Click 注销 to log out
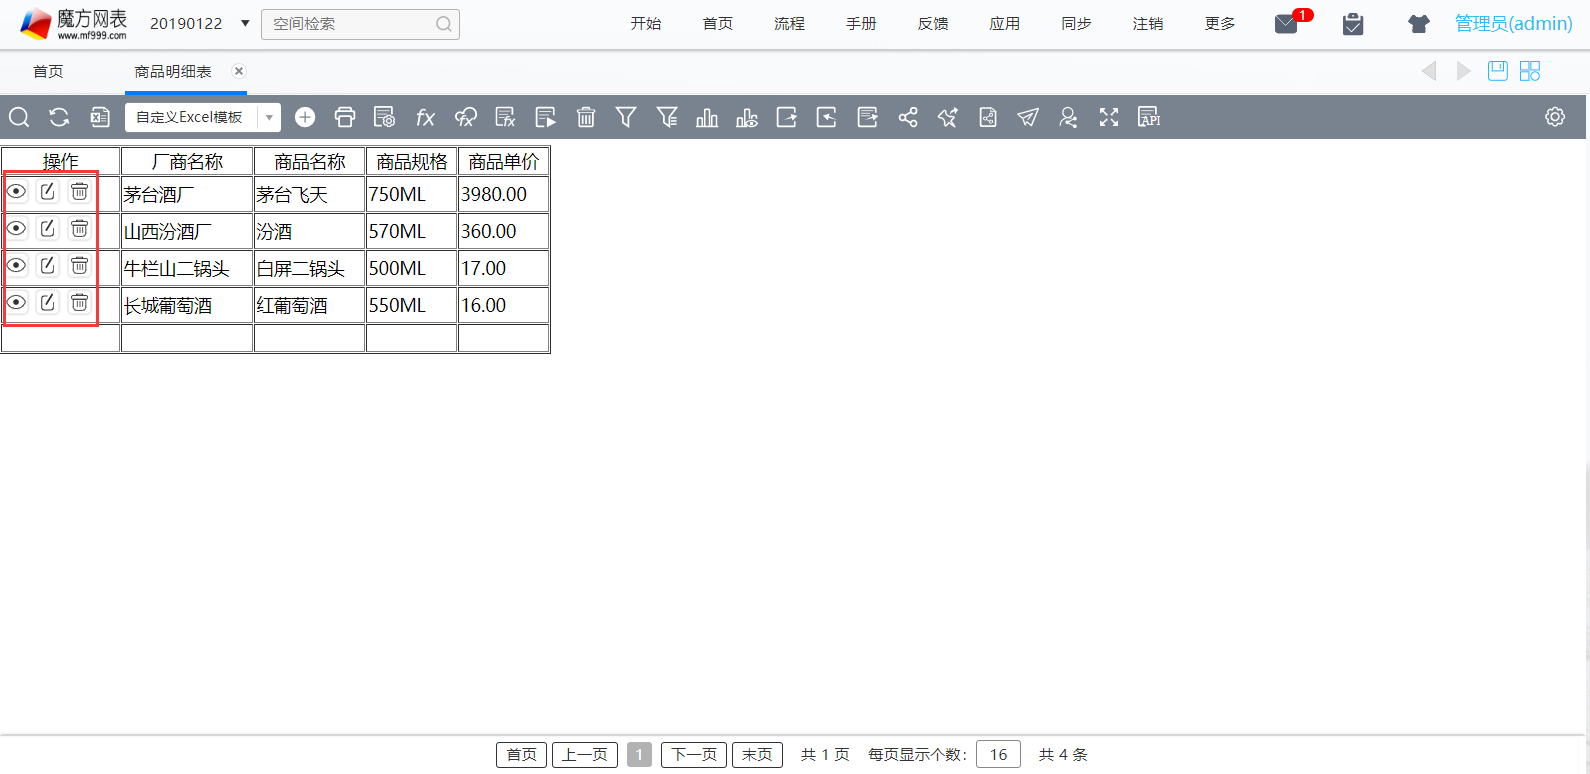 click(x=1148, y=23)
